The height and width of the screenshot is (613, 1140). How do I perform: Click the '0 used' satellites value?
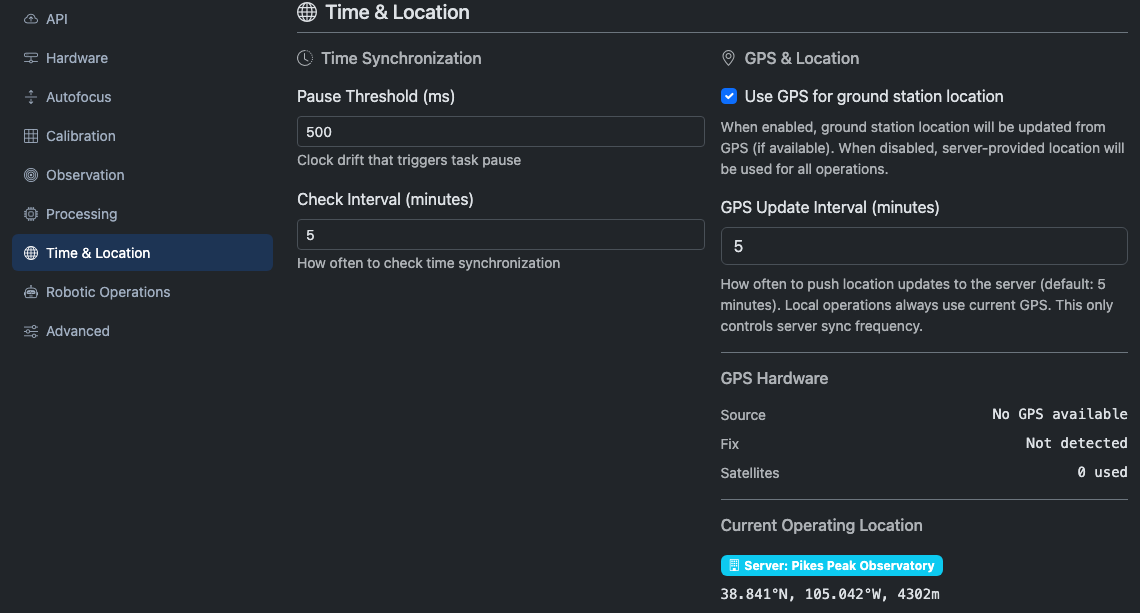tap(1102, 472)
